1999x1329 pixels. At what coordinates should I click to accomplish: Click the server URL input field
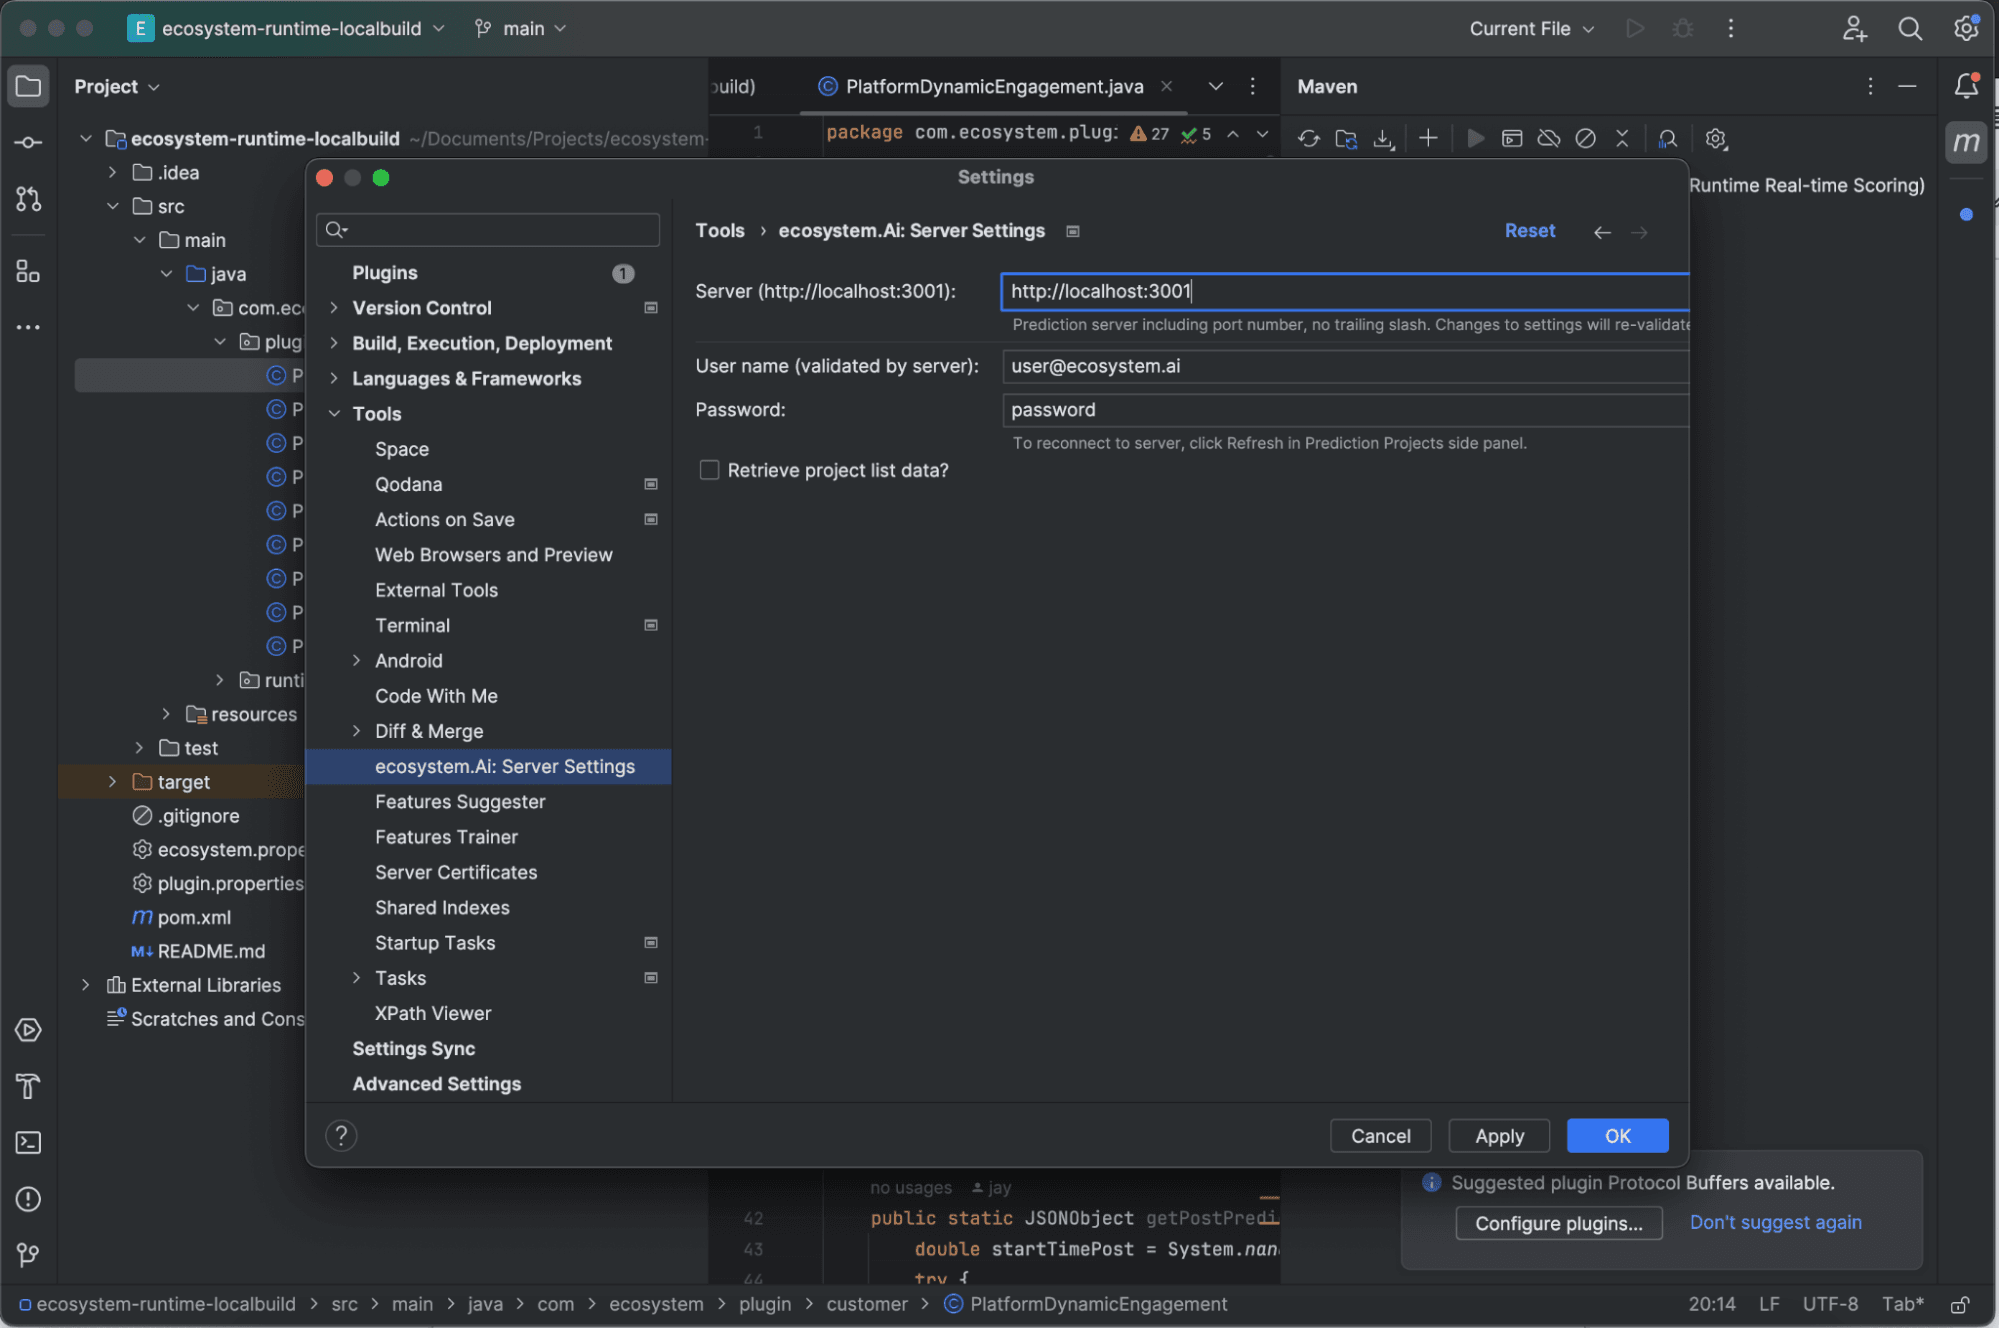pyautogui.click(x=1343, y=291)
